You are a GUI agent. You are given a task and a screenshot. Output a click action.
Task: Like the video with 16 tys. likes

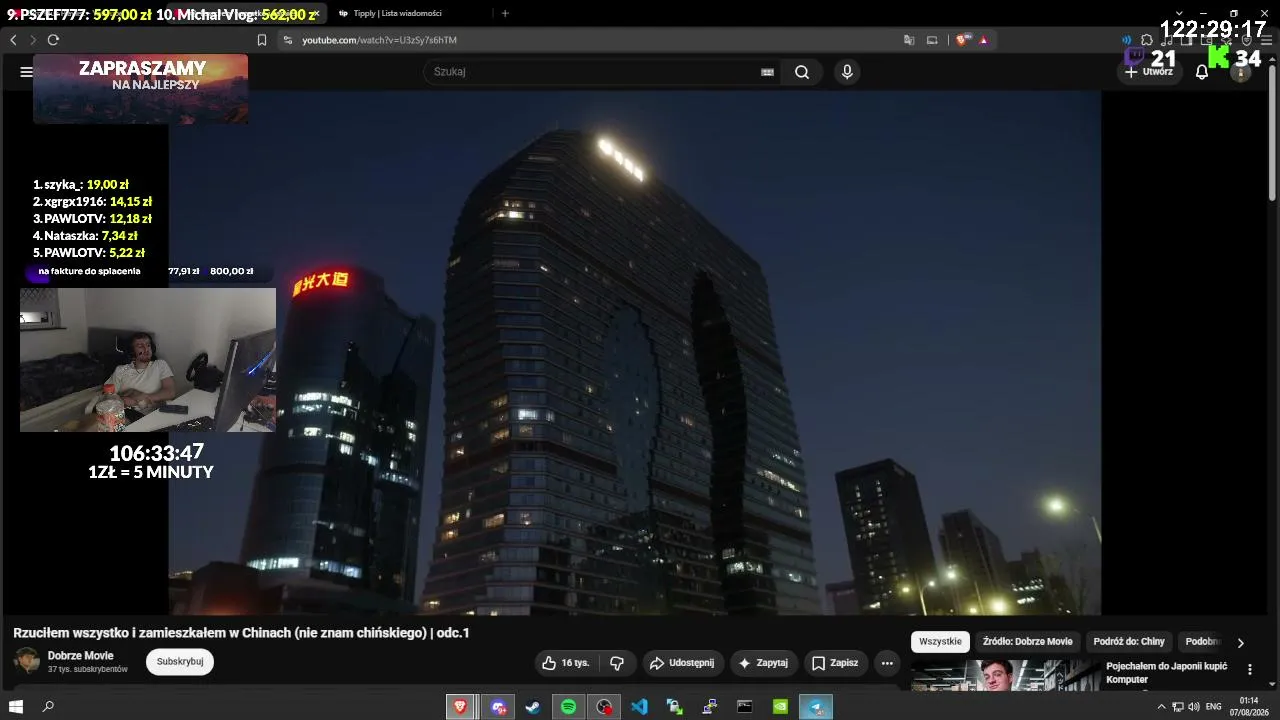pos(566,663)
